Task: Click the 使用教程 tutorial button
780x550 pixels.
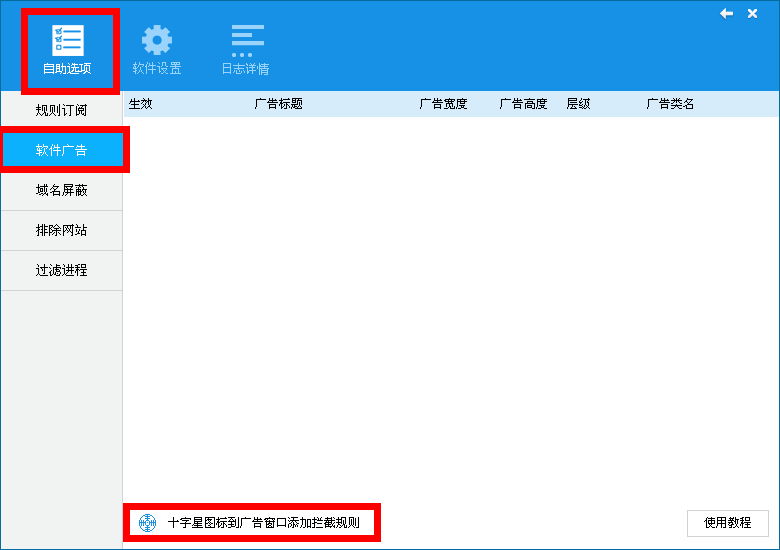Action: (728, 523)
